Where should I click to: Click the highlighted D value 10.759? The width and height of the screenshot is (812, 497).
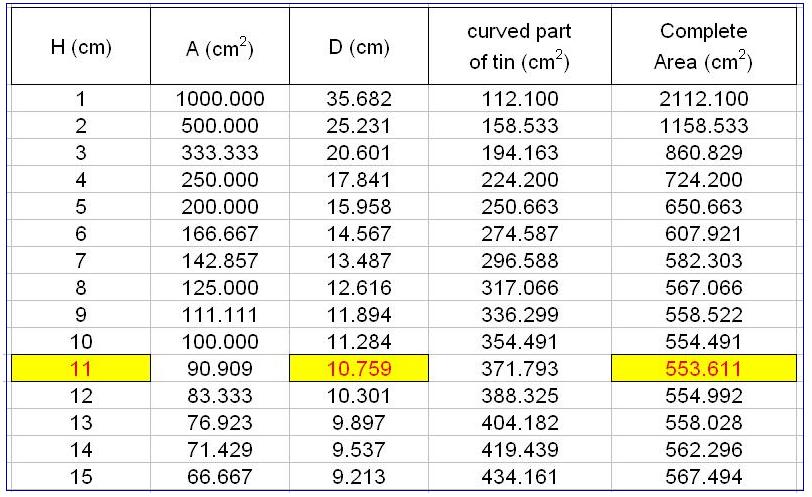pyautogui.click(x=358, y=368)
